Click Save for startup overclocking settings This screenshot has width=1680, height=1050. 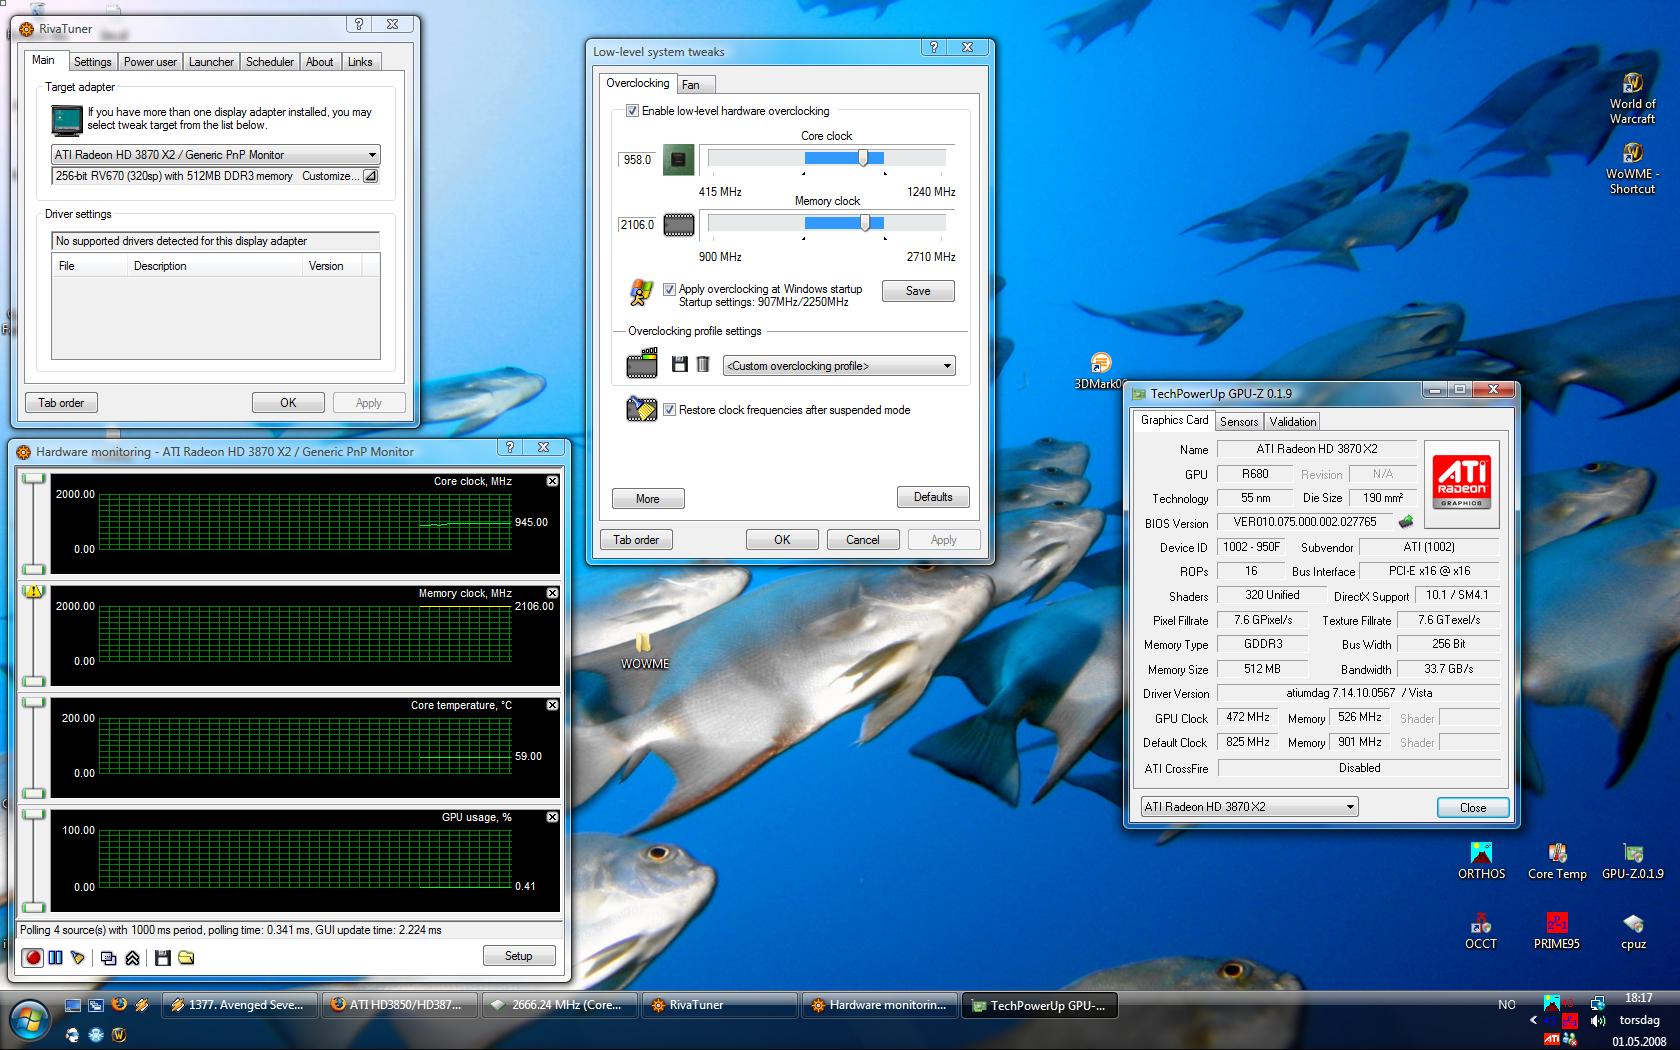[918, 291]
